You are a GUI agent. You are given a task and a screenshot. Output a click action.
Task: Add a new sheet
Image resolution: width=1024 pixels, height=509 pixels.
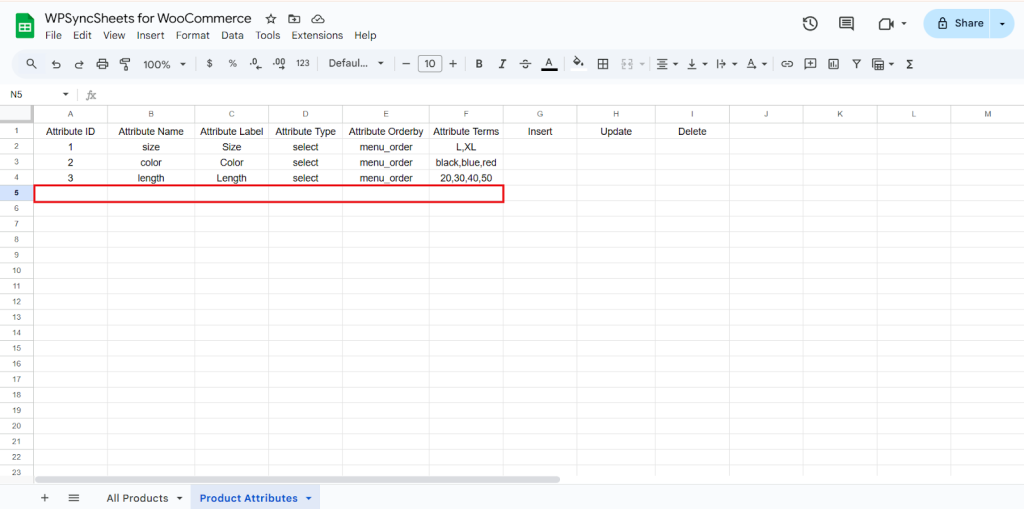point(44,498)
